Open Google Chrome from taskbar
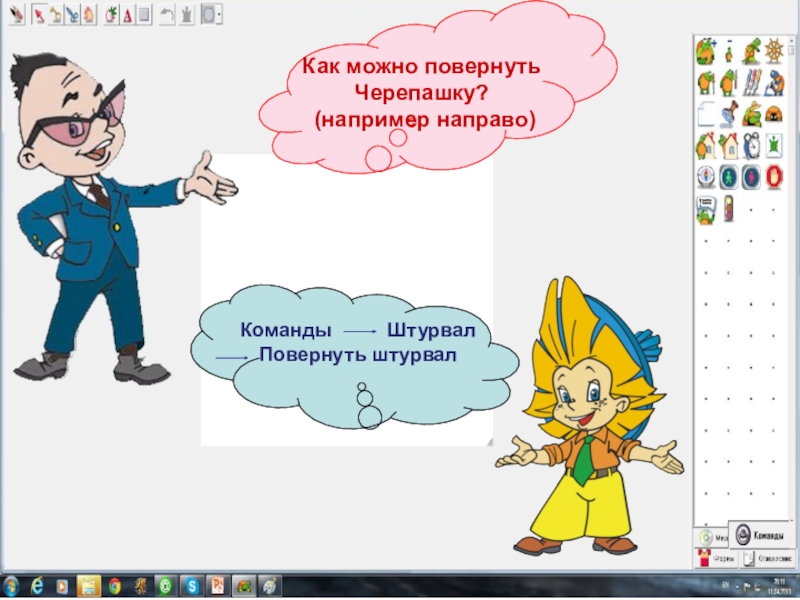800x600 pixels. pyautogui.click(x=115, y=587)
